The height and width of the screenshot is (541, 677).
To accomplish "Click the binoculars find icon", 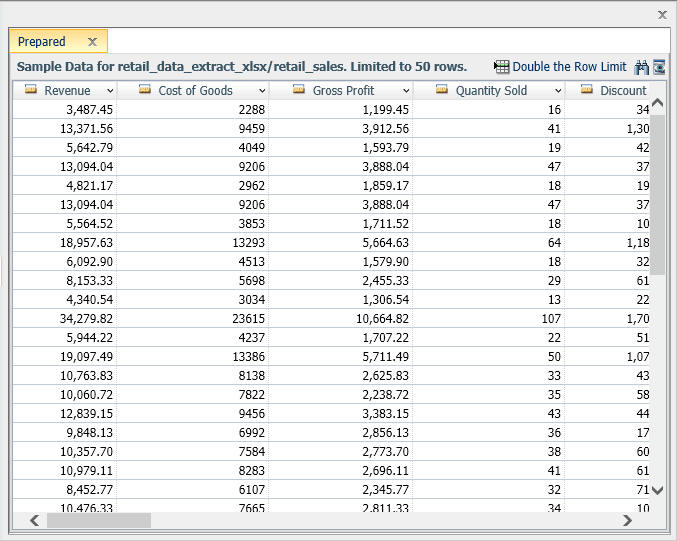I will point(642,67).
